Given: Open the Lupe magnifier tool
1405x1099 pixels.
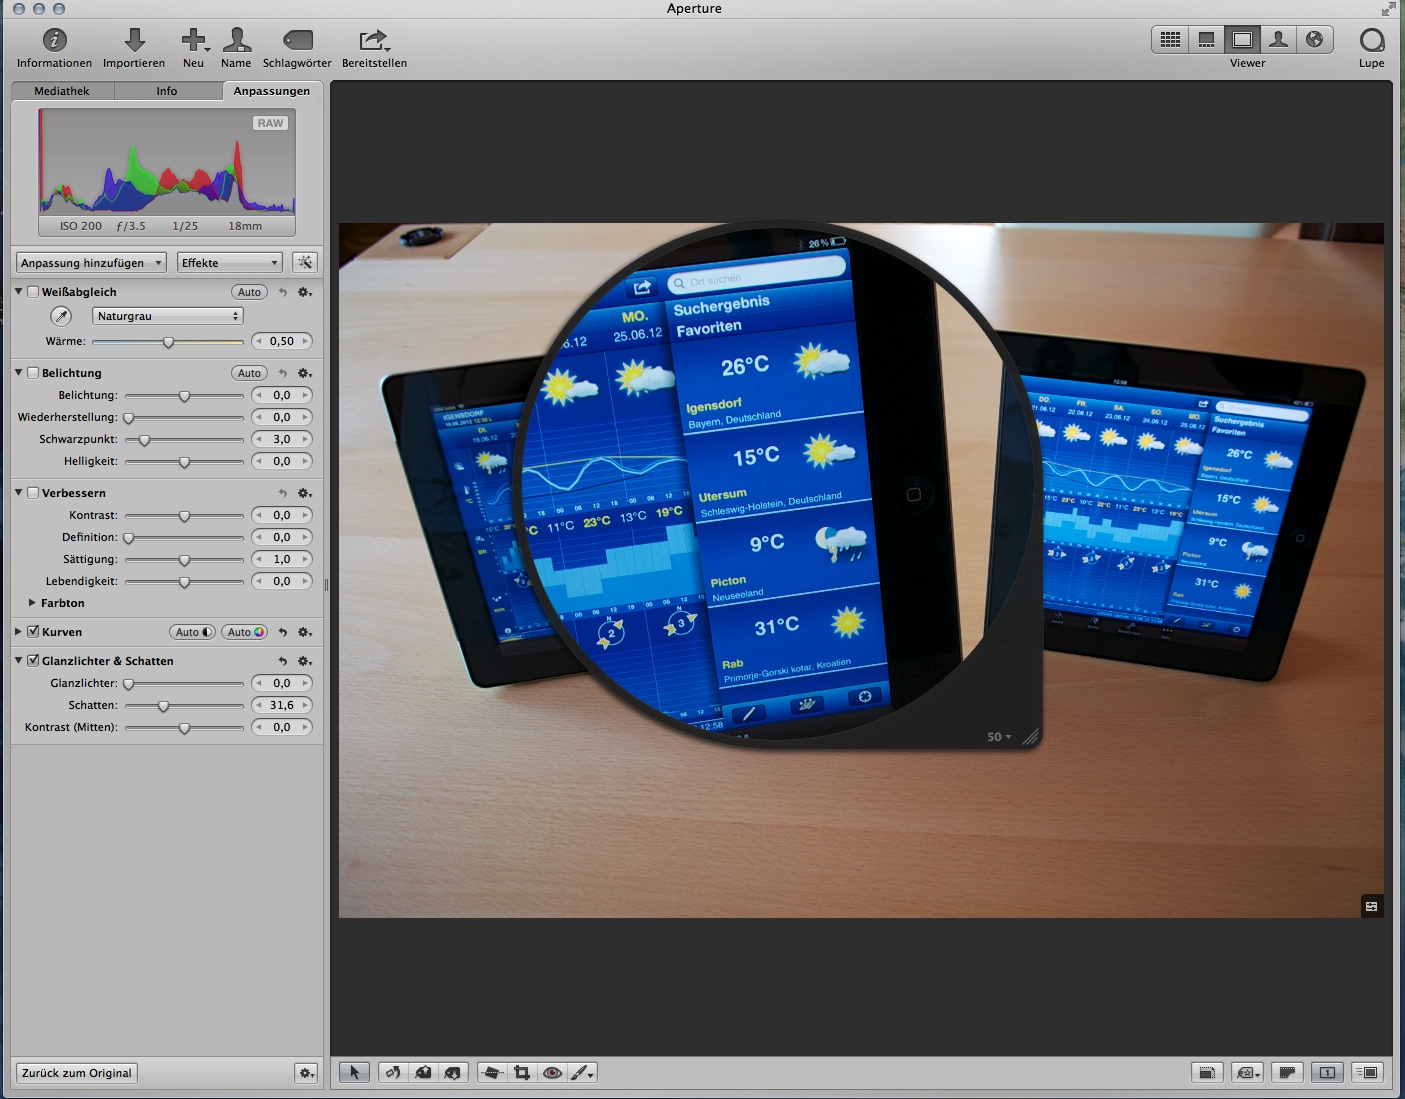Looking at the screenshot, I should coord(1371,41).
